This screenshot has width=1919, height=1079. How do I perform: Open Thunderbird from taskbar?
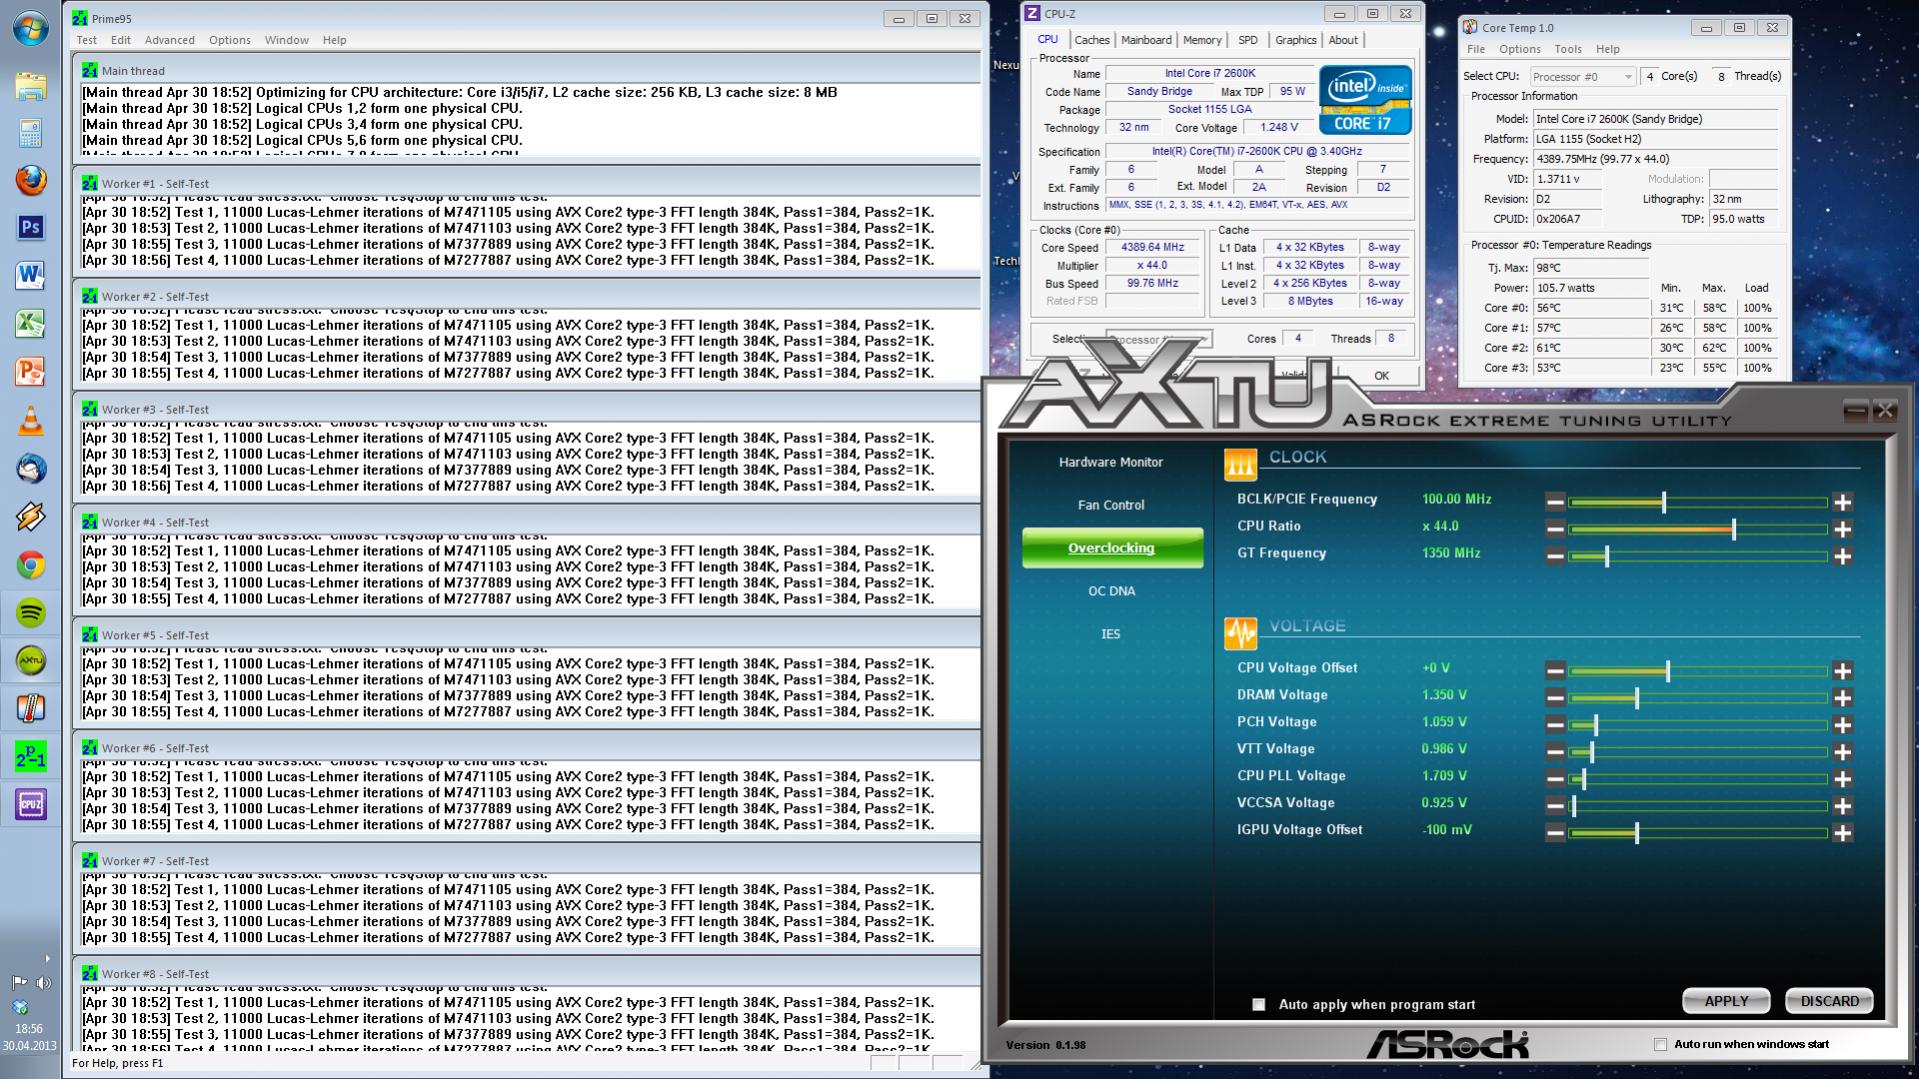[30, 468]
